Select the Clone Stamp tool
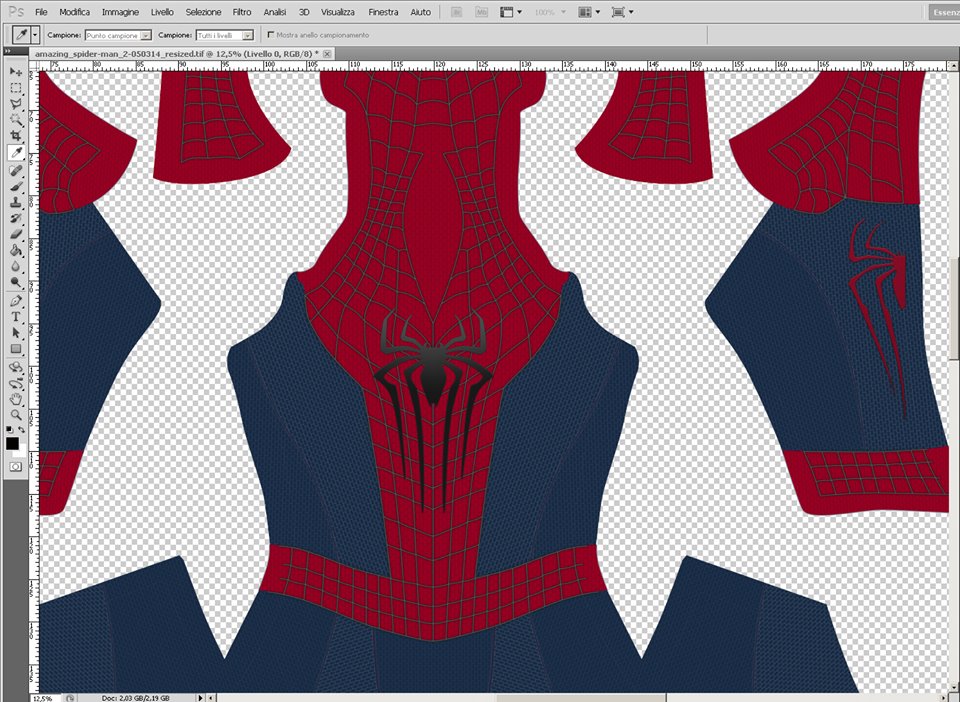This screenshot has height=702, width=960. [16, 202]
